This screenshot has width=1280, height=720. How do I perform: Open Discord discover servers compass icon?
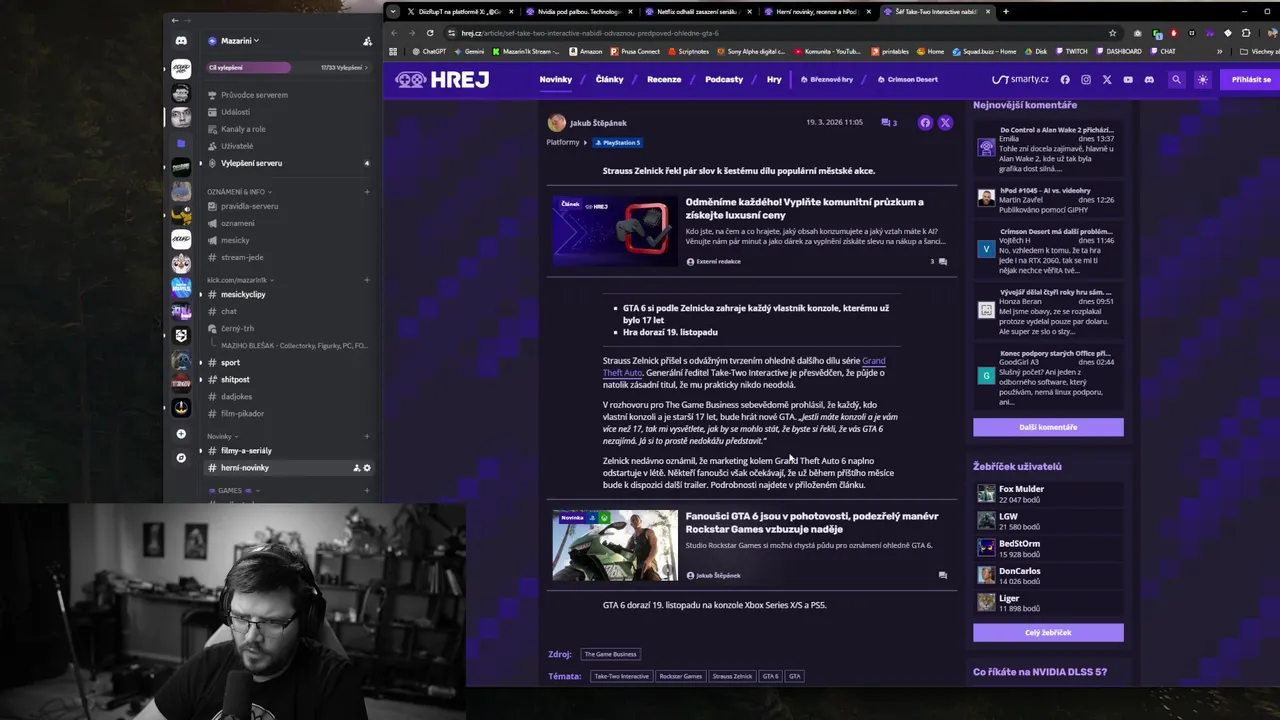click(181, 458)
